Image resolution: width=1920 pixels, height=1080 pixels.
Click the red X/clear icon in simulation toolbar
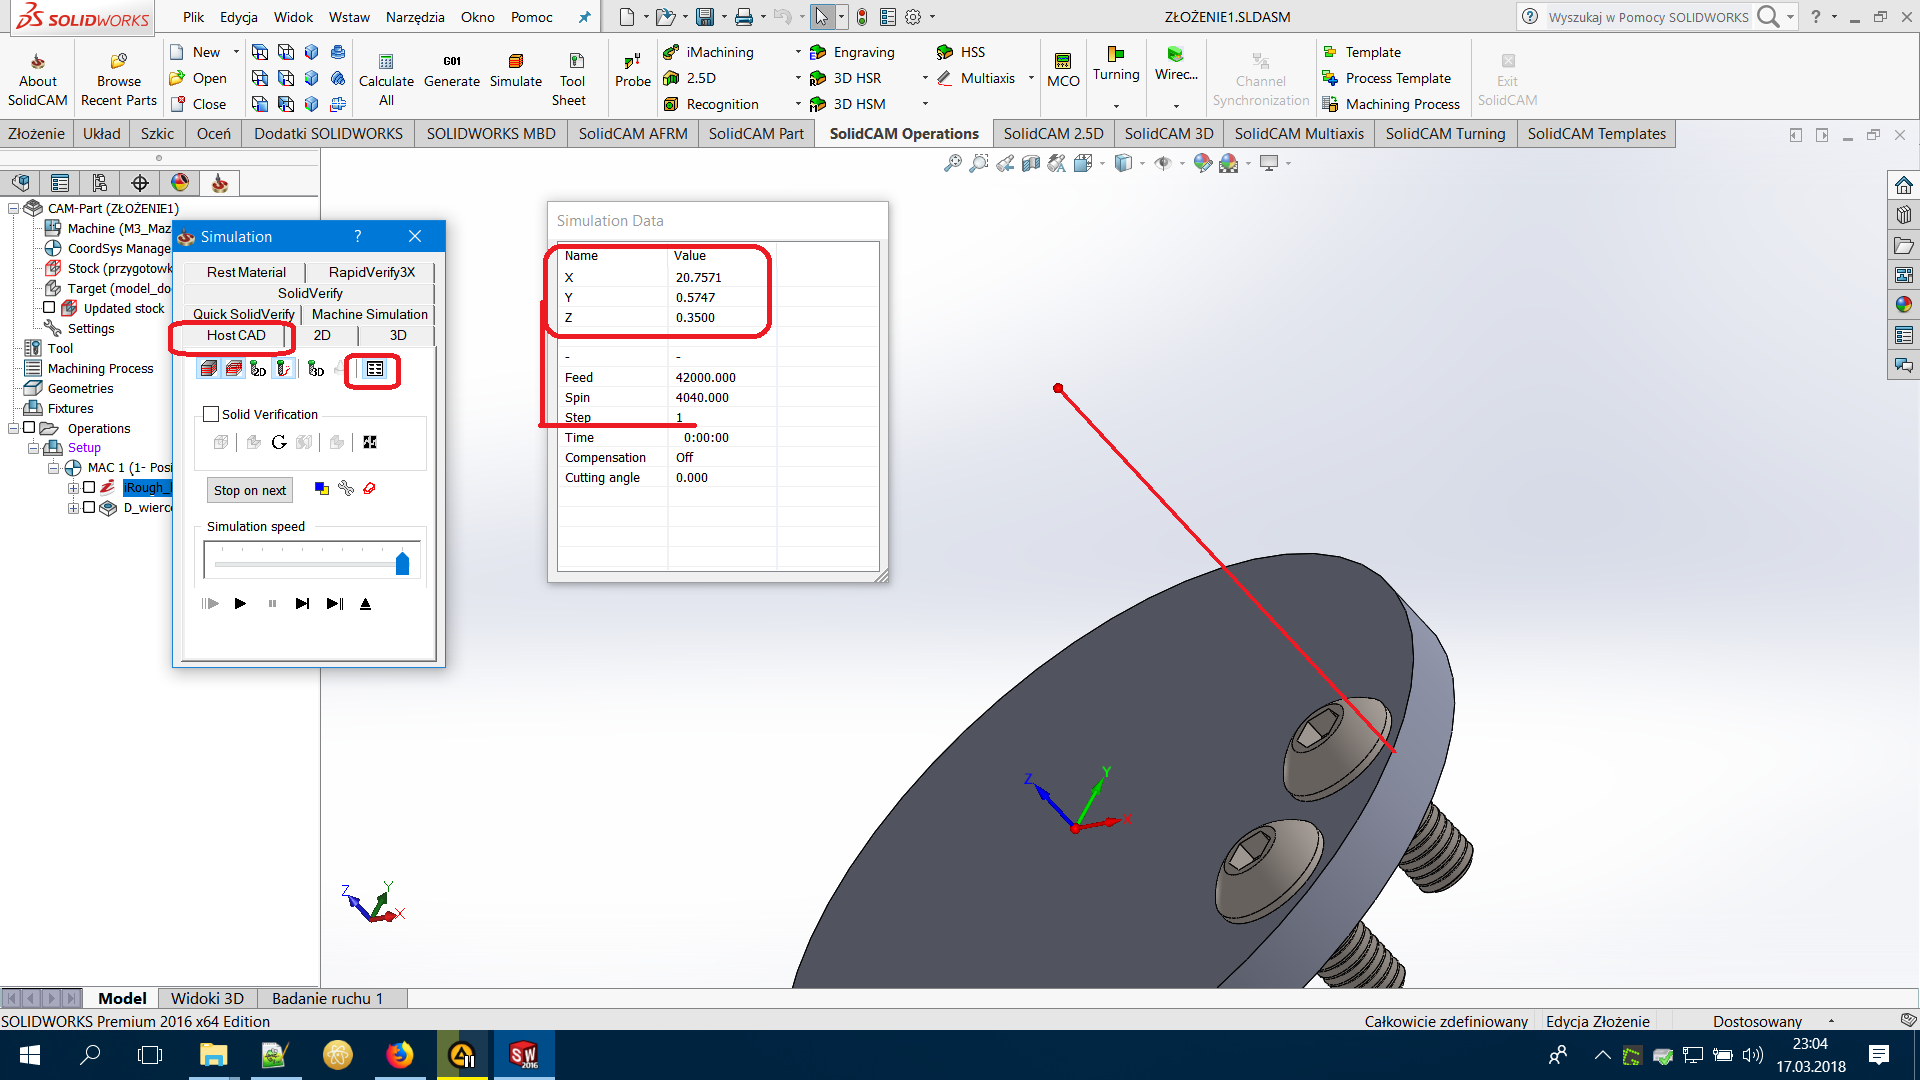(371, 489)
